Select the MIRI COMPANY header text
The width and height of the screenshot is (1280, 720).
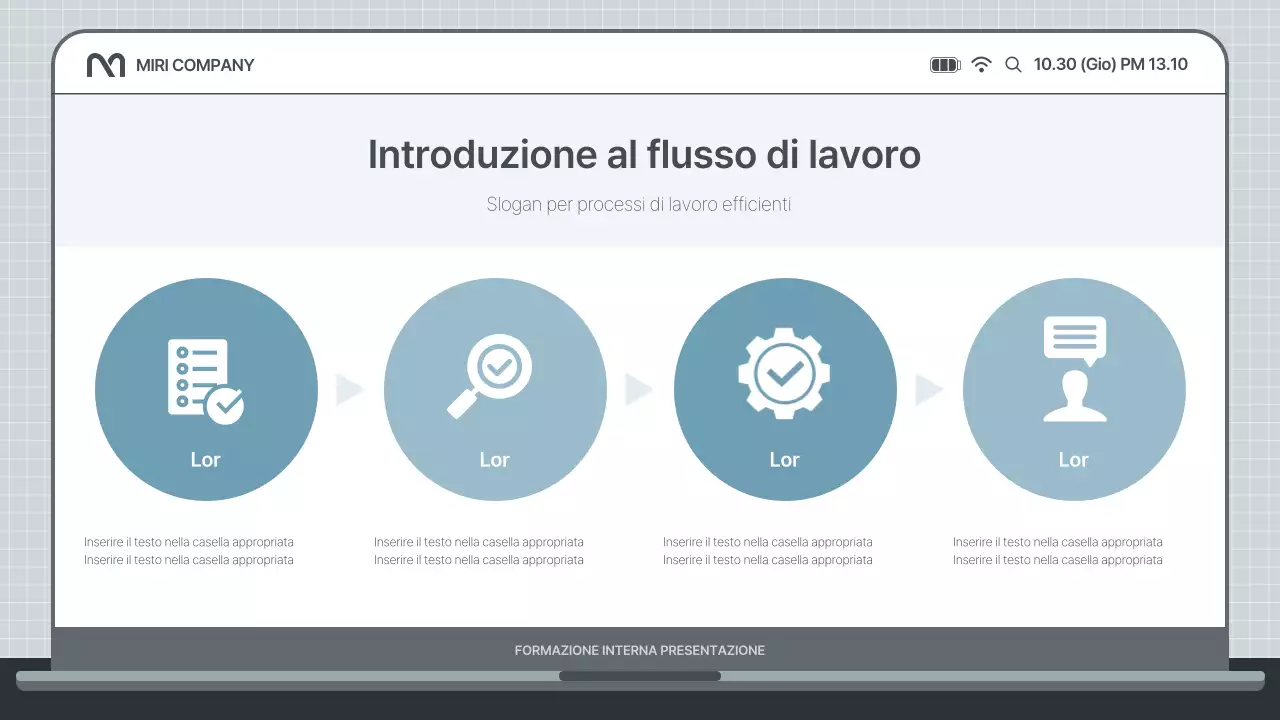[196, 64]
